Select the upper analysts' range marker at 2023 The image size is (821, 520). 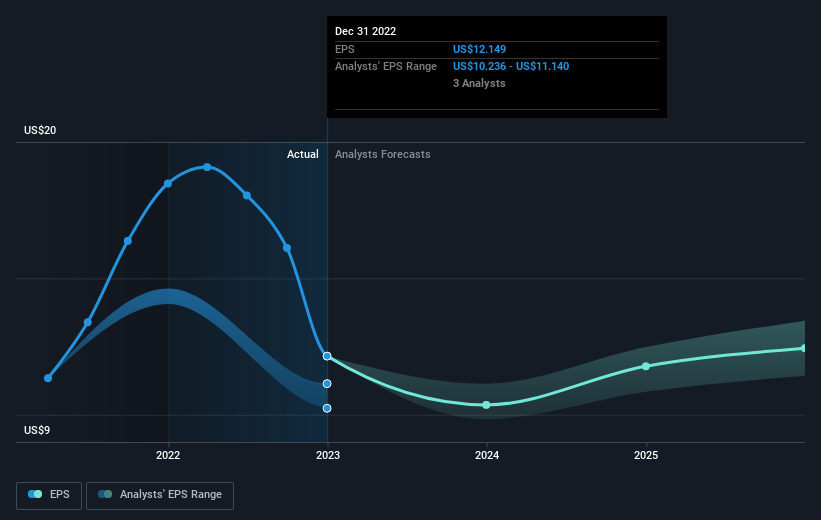coord(327,384)
